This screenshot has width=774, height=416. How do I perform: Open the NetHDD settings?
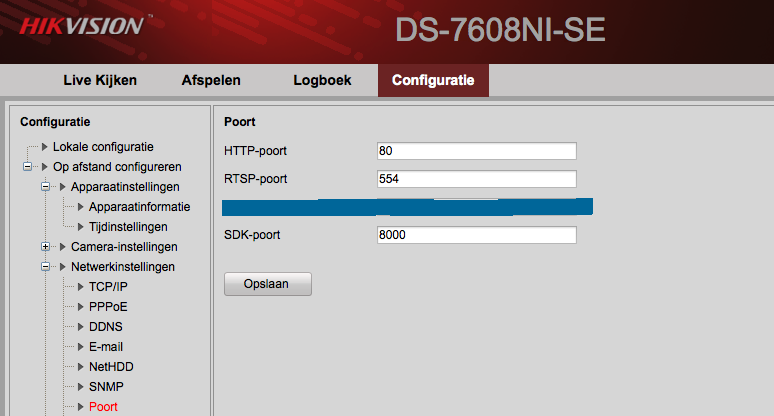point(111,367)
